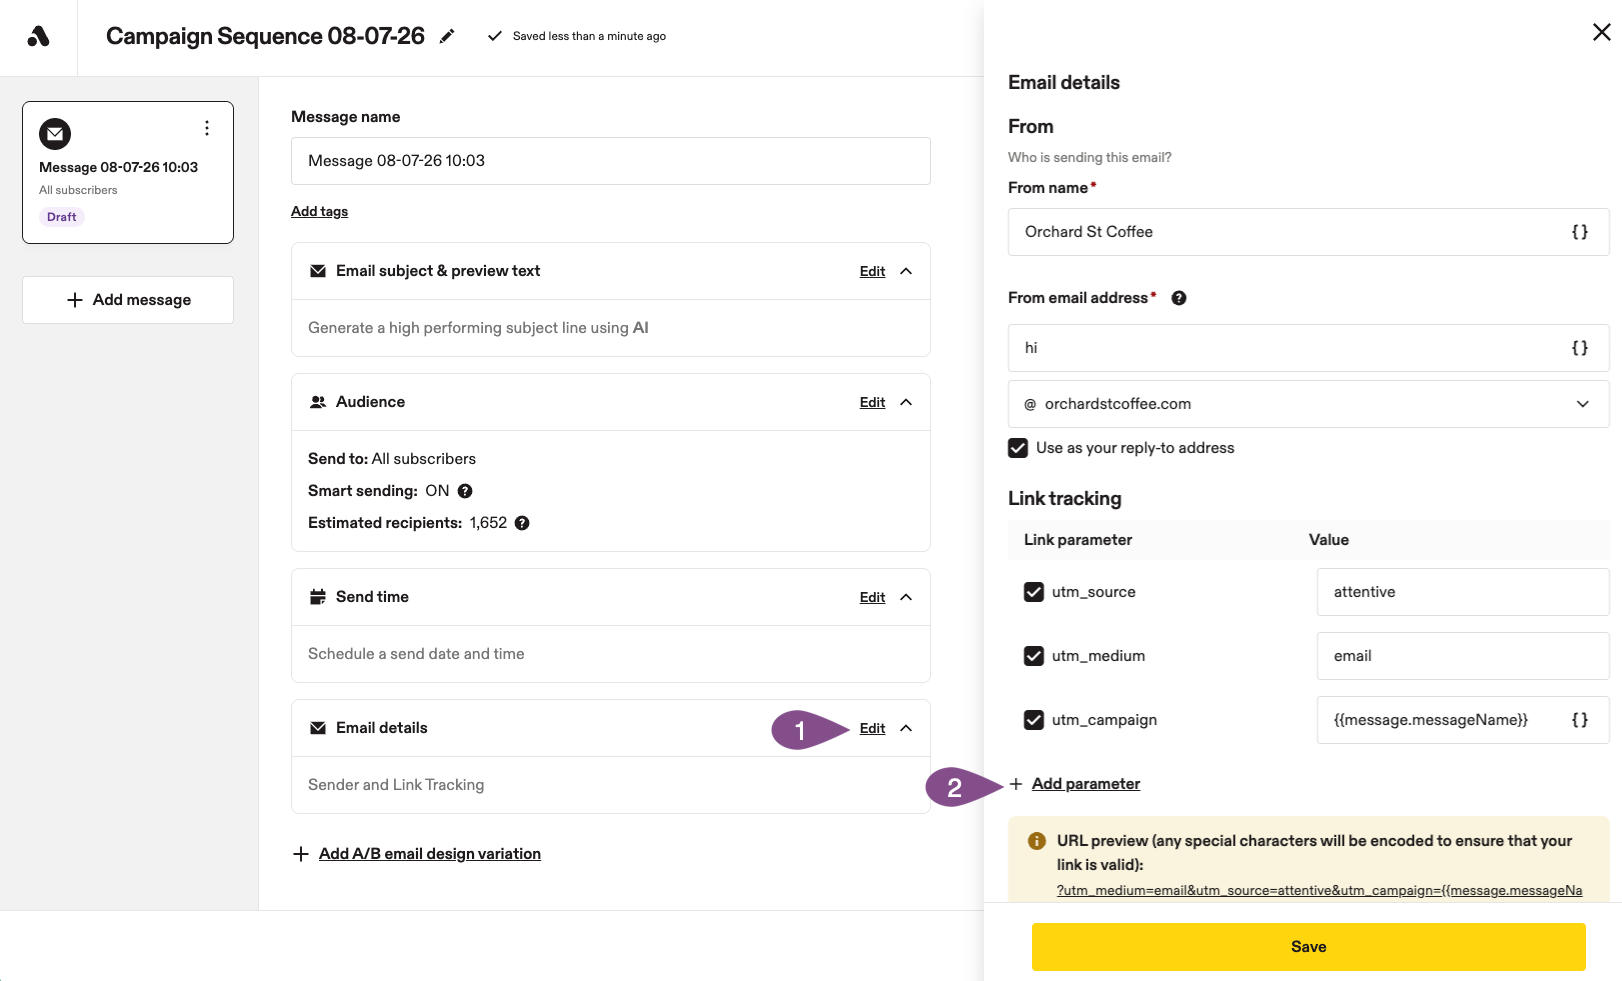1622x981 pixels.
Task: Open help icon next to From email address
Action: click(1179, 298)
